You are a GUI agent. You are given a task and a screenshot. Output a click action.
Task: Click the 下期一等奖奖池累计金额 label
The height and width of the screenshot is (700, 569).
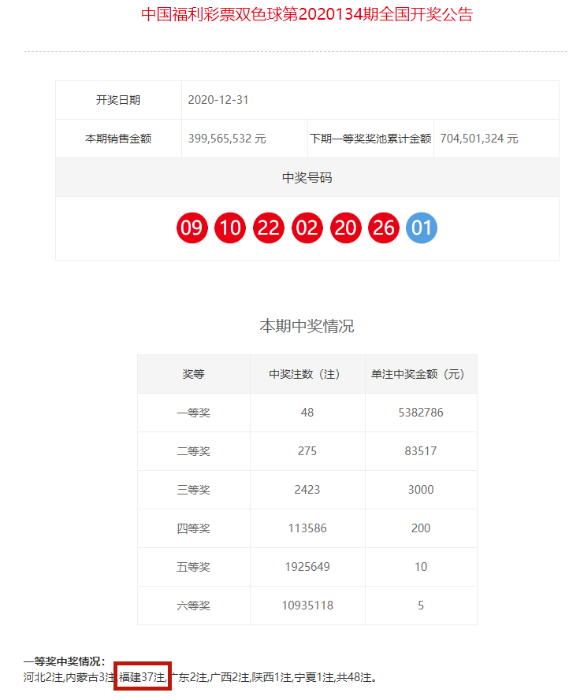(370, 138)
